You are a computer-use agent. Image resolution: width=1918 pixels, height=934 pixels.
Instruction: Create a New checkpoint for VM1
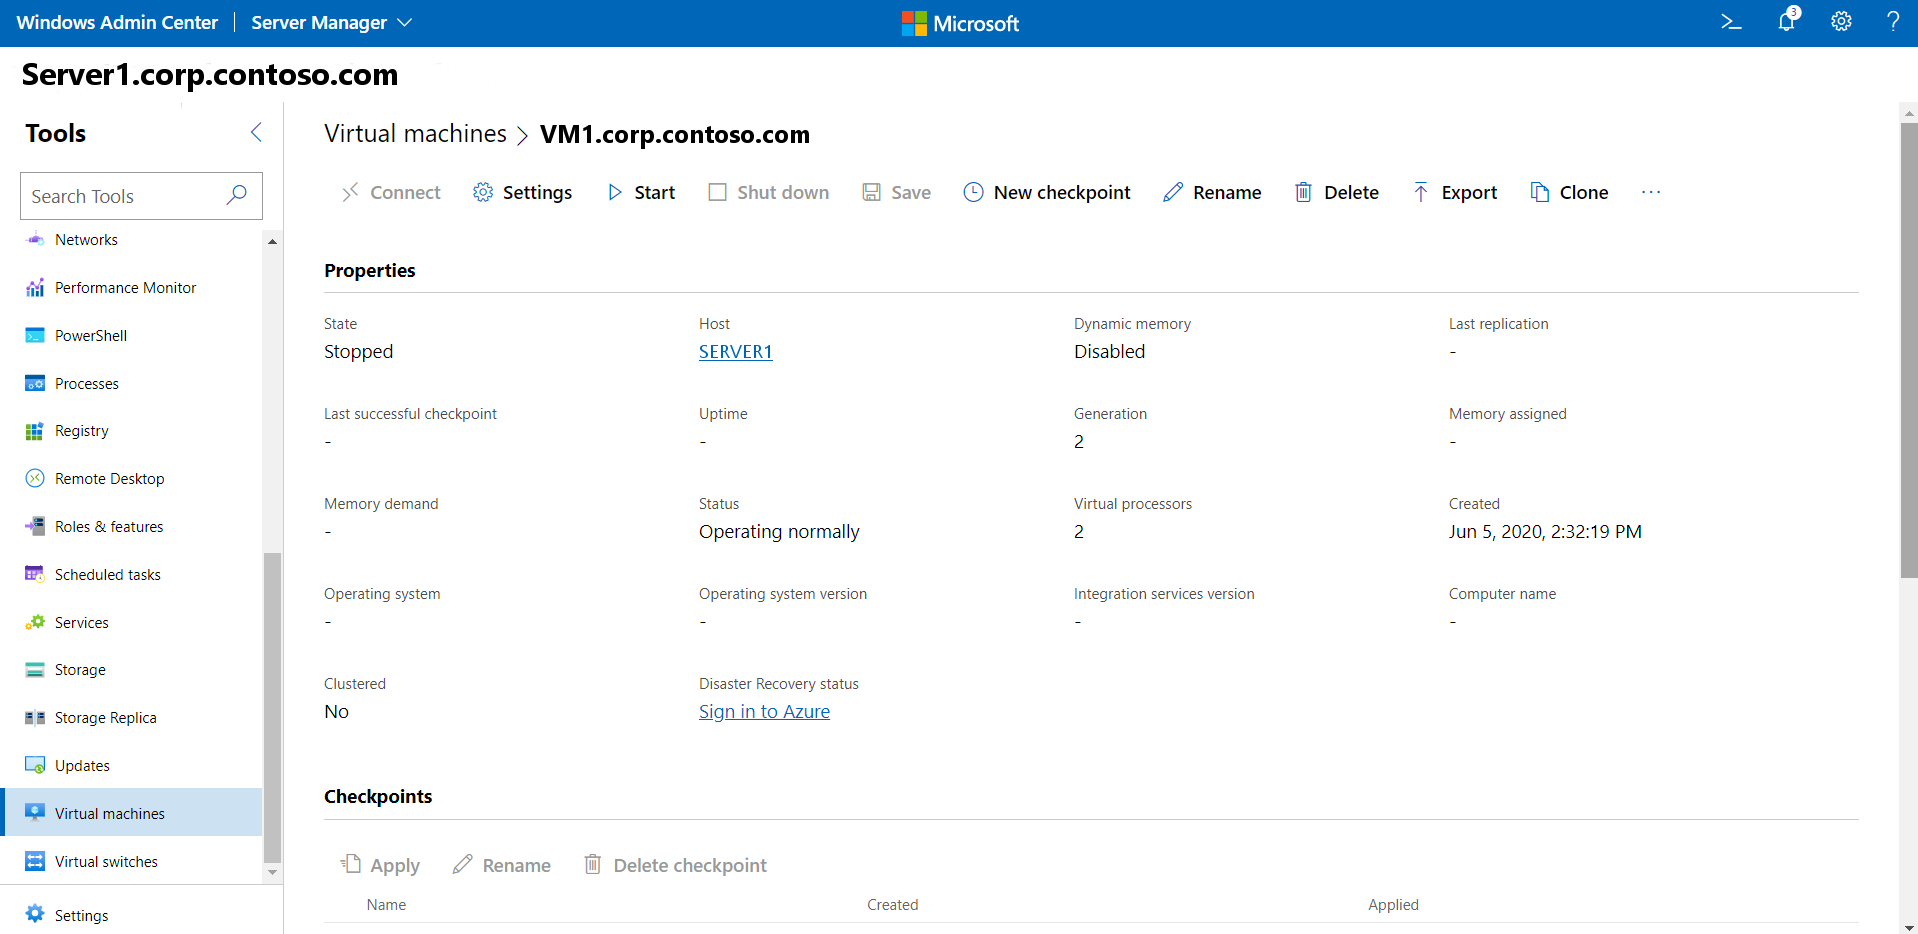coord(1047,192)
